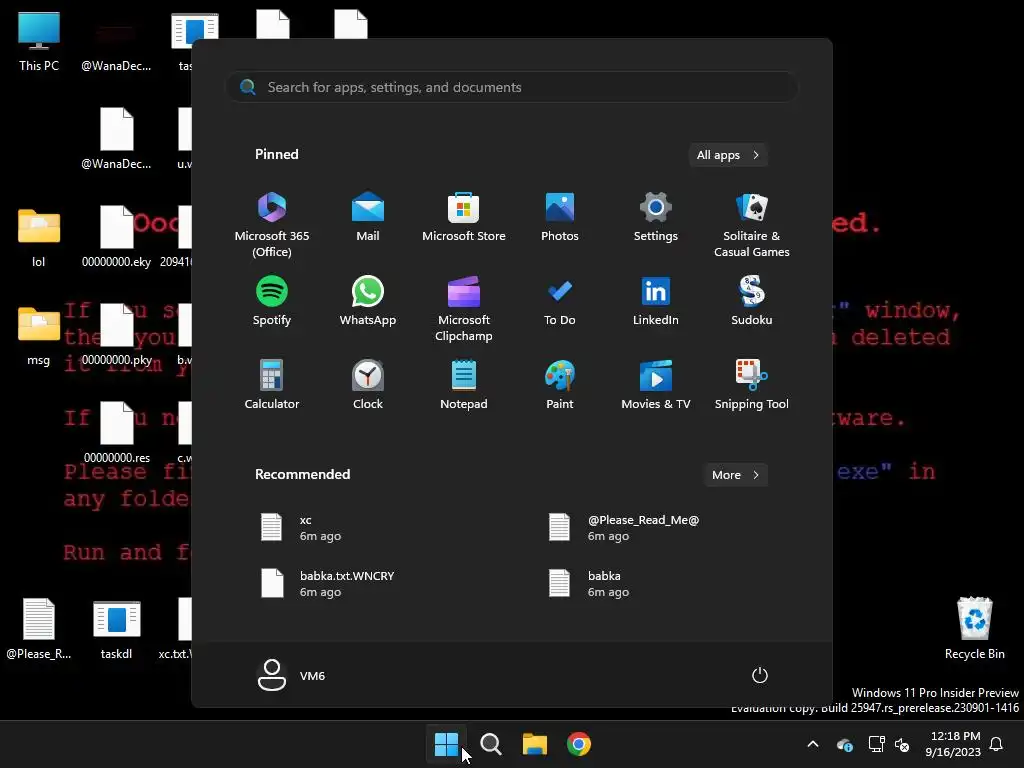Select the @Please_R... text file on desktop

(x=39, y=630)
